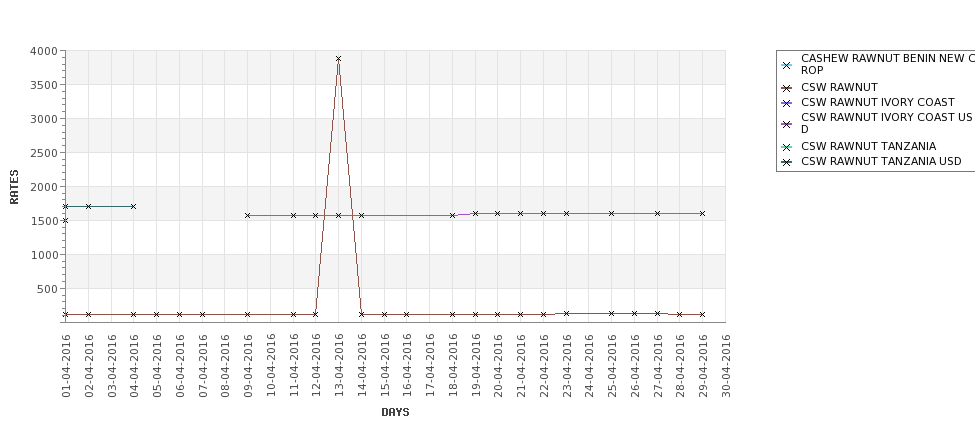The height and width of the screenshot is (429, 975).
Task: Click the CSW RAWNUT point on 16-04-2016
Action: click(407, 315)
